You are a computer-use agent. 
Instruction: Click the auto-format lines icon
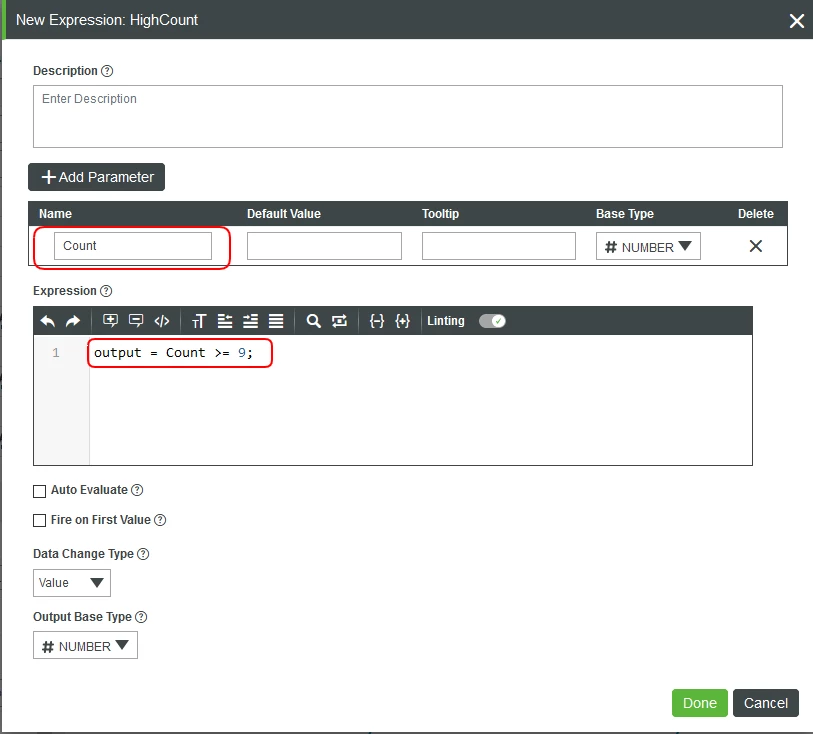click(x=276, y=321)
